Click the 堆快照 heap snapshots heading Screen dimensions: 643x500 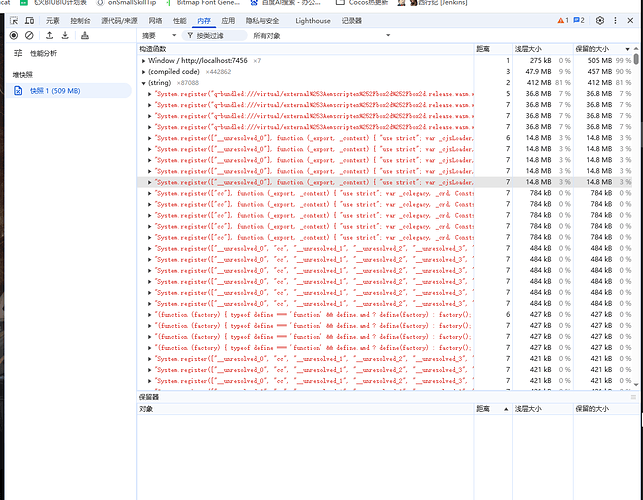pyautogui.click(x=23, y=75)
